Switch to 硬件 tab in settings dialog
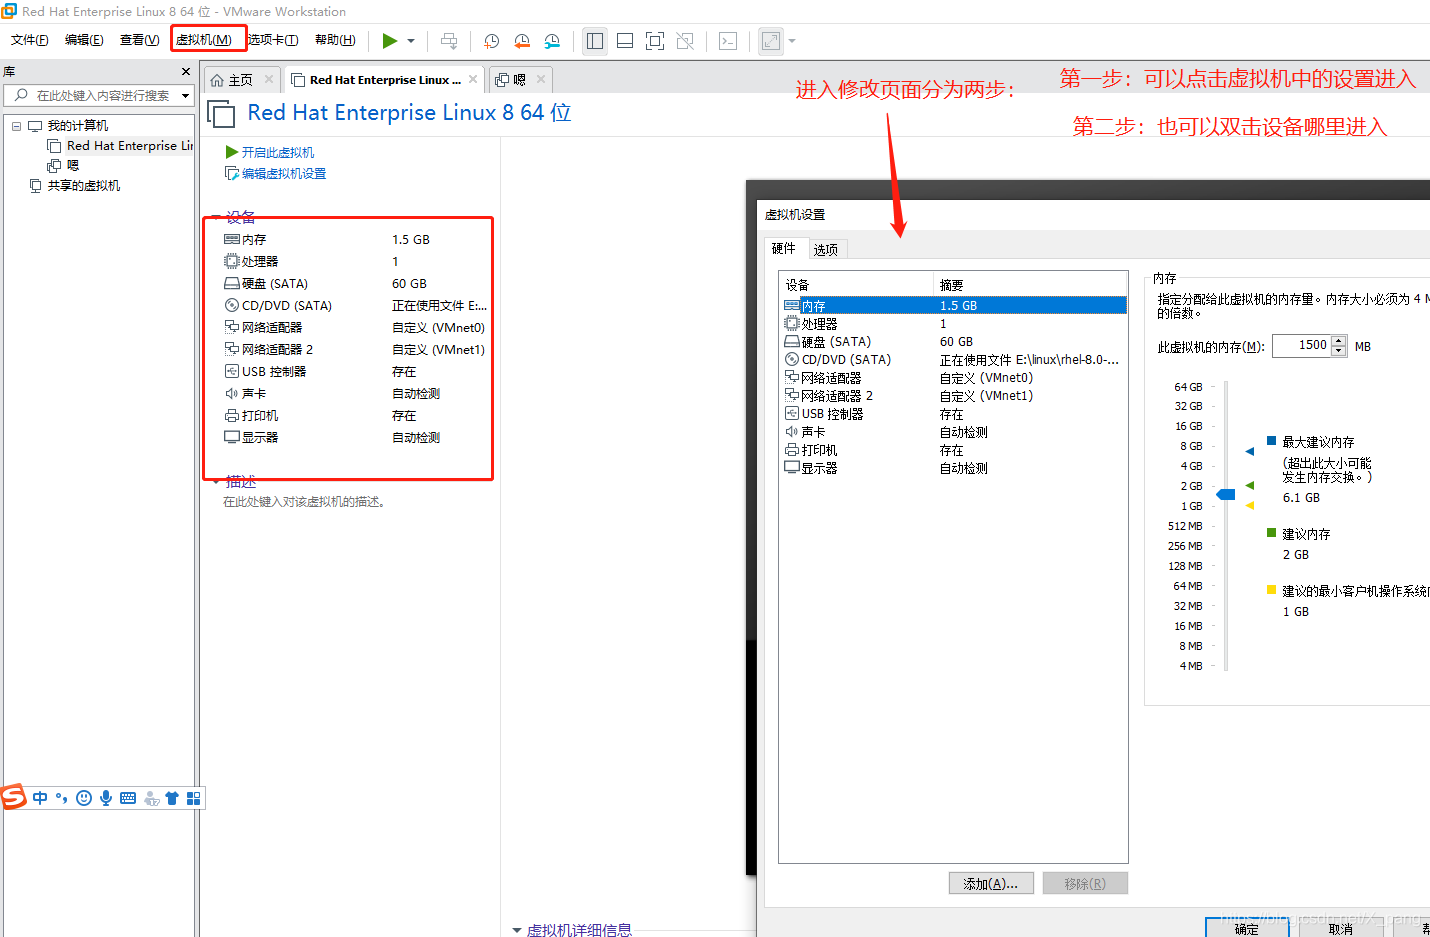This screenshot has width=1430, height=937. click(x=784, y=249)
